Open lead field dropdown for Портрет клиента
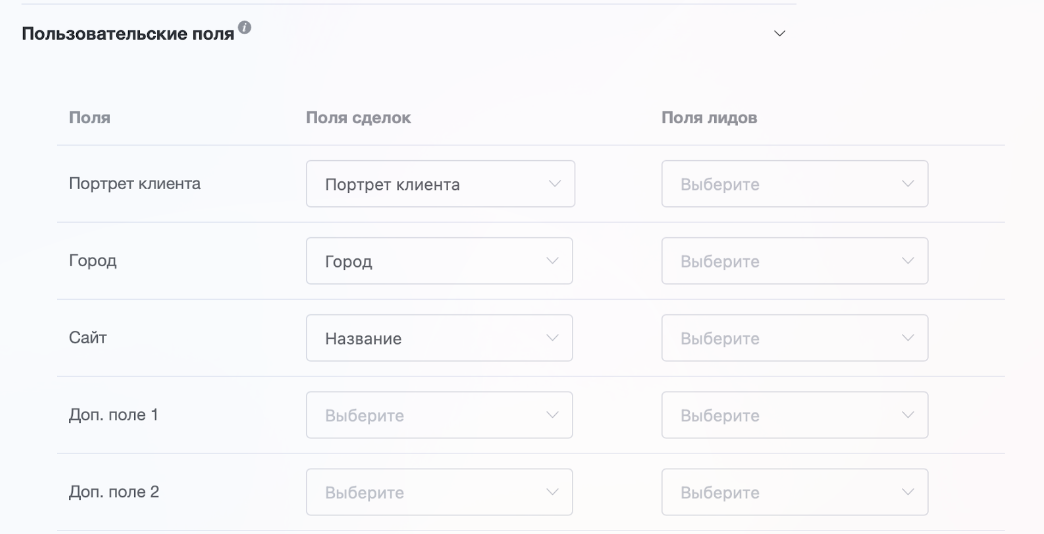This screenshot has height=534, width=1044. click(795, 184)
